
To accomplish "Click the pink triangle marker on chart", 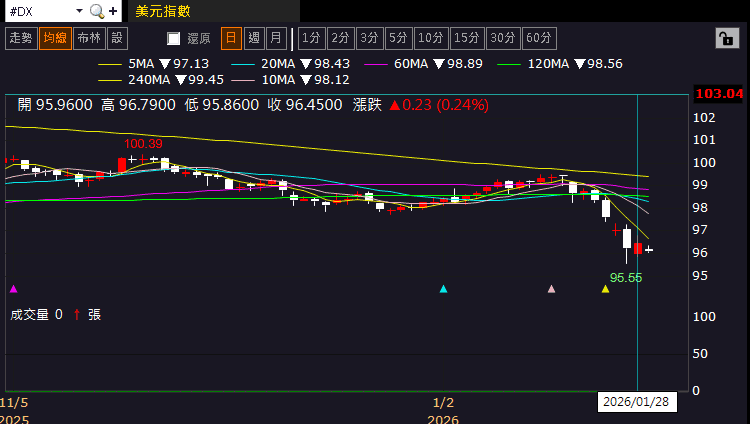I will pyautogui.click(x=551, y=289).
